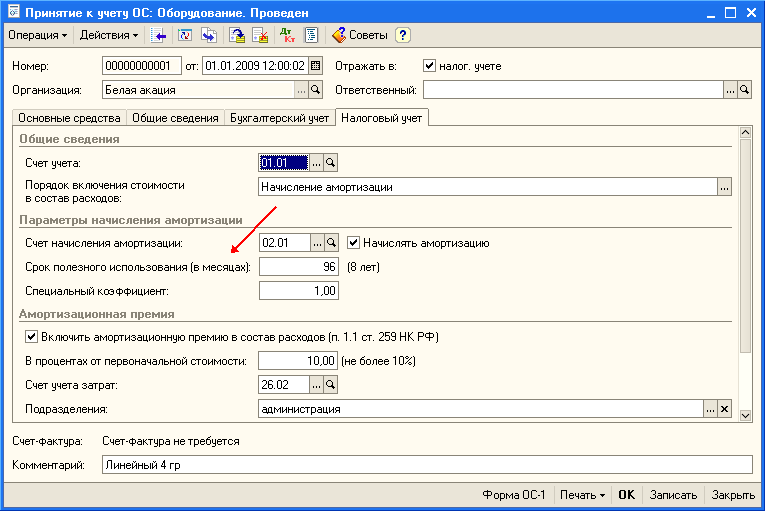
Task: Open Организация magnifier lookup
Action: tap(316, 90)
